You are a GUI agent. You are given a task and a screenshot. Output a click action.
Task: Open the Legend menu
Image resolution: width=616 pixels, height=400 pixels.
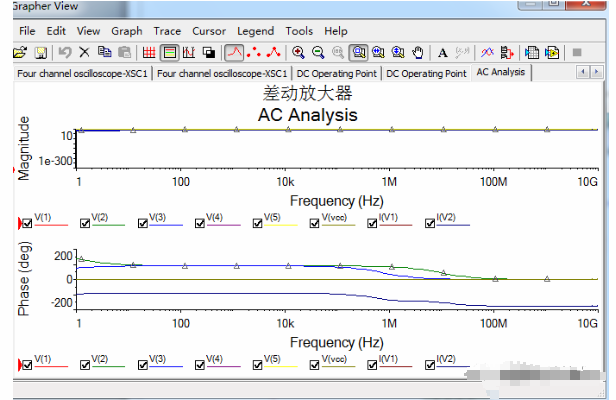(x=255, y=31)
